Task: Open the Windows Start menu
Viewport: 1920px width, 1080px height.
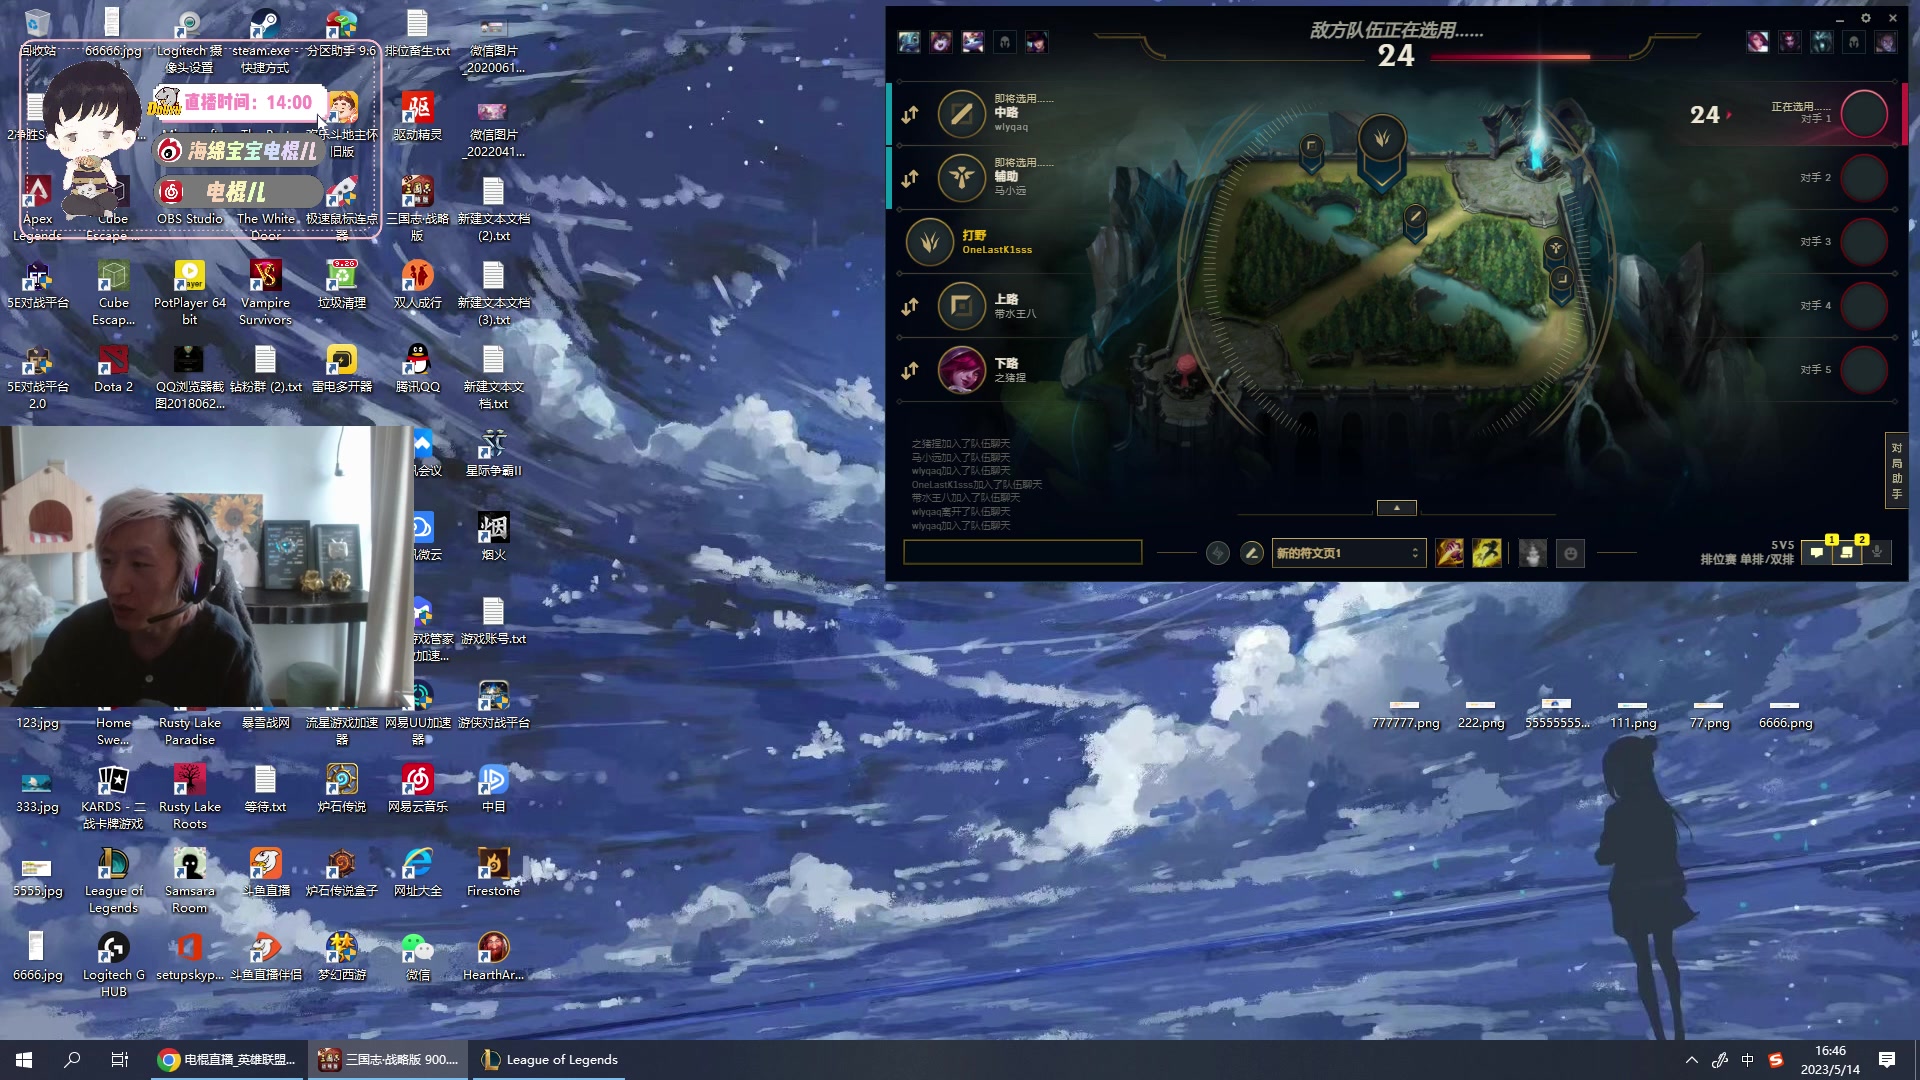Action: [x=24, y=1060]
